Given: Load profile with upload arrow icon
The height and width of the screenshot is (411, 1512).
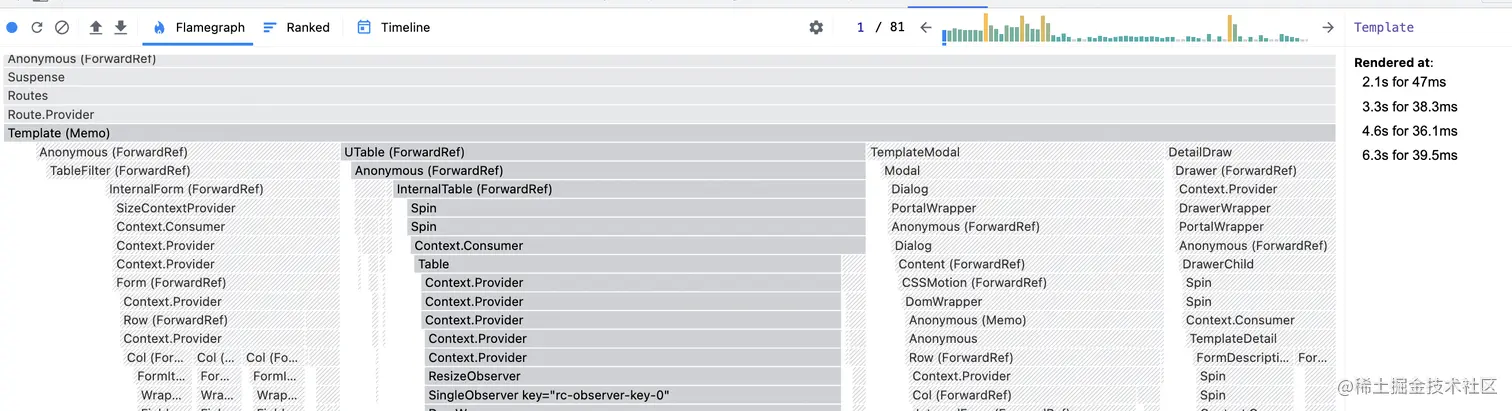Looking at the screenshot, I should [x=96, y=28].
